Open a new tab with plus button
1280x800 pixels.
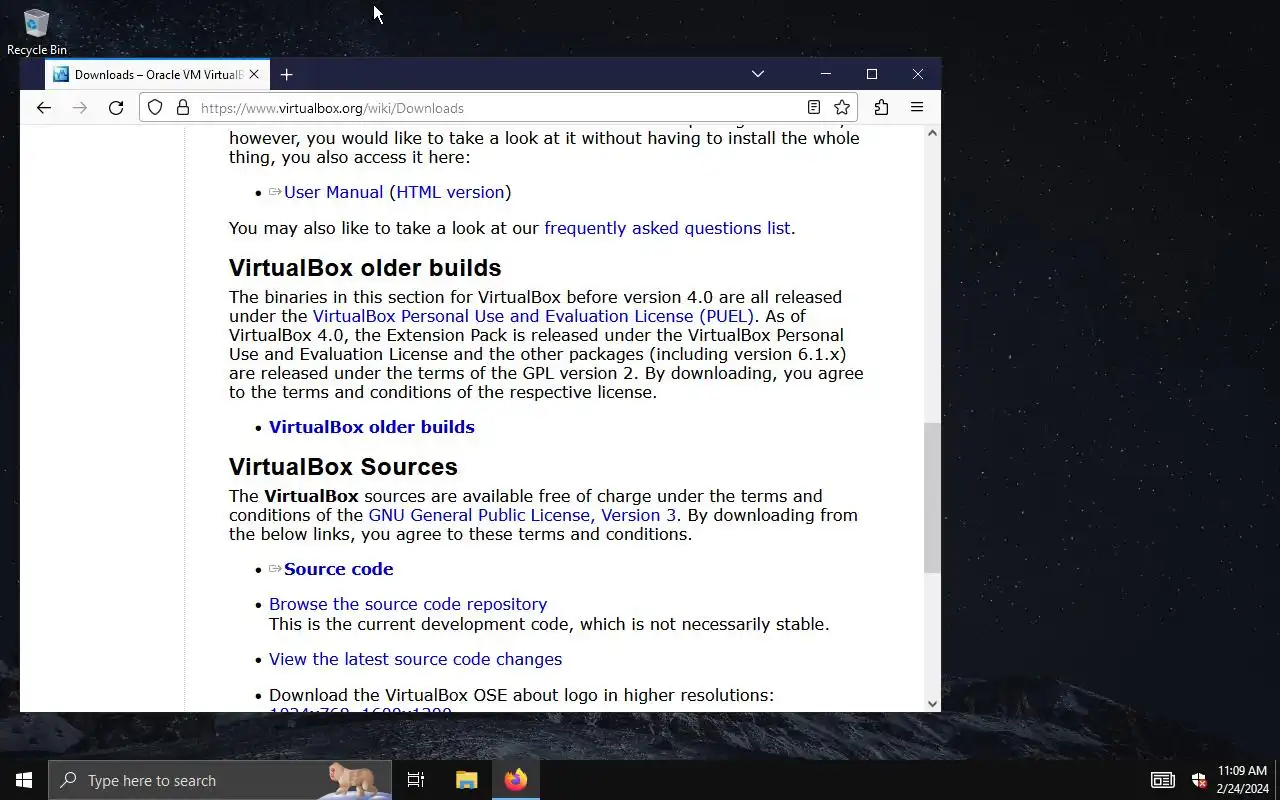click(x=287, y=74)
